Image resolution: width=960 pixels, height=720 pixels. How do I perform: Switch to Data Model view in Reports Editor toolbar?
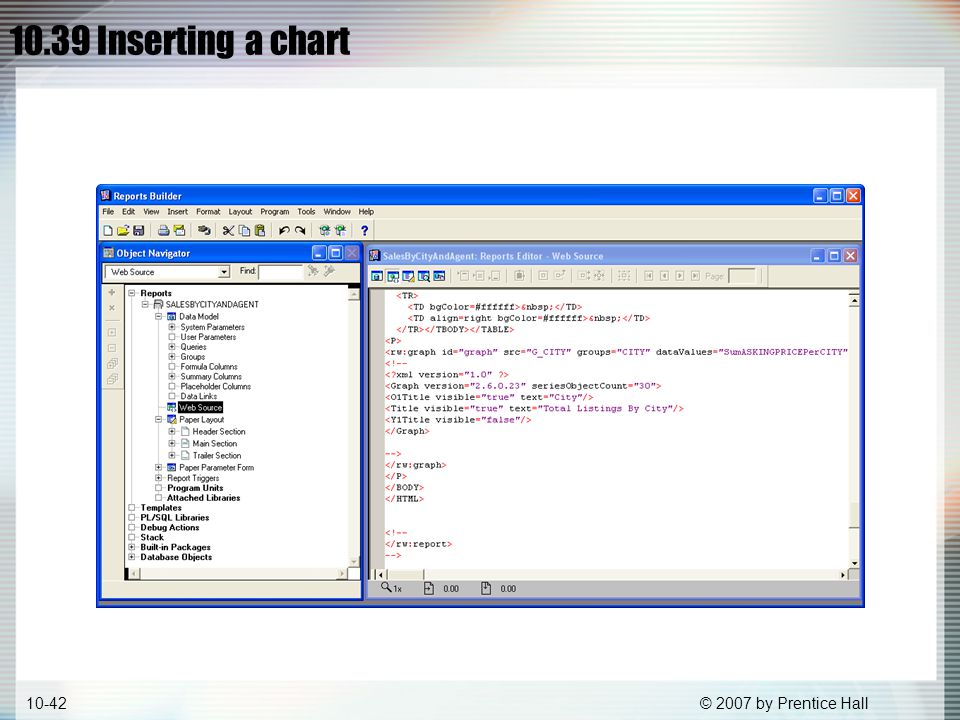tap(377, 276)
